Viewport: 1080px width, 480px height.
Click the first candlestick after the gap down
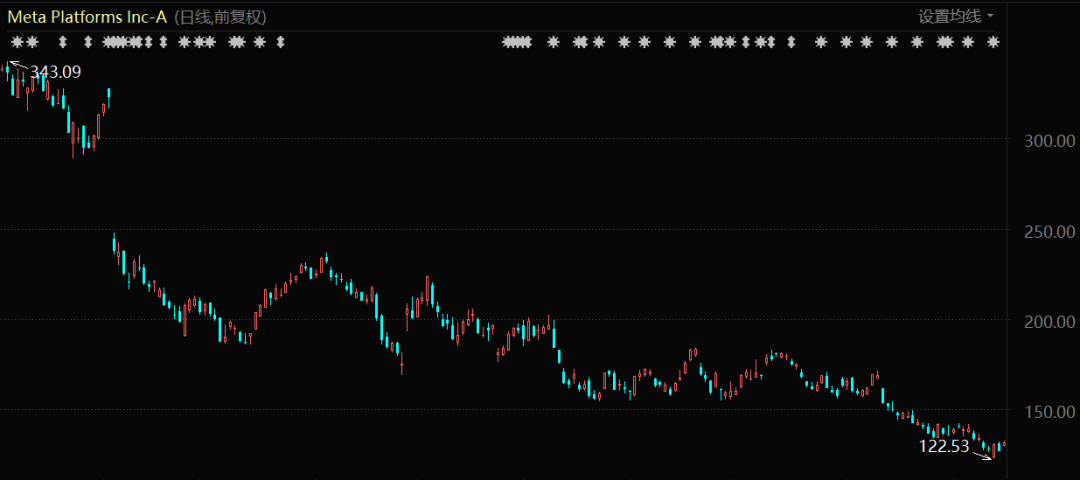pos(115,244)
